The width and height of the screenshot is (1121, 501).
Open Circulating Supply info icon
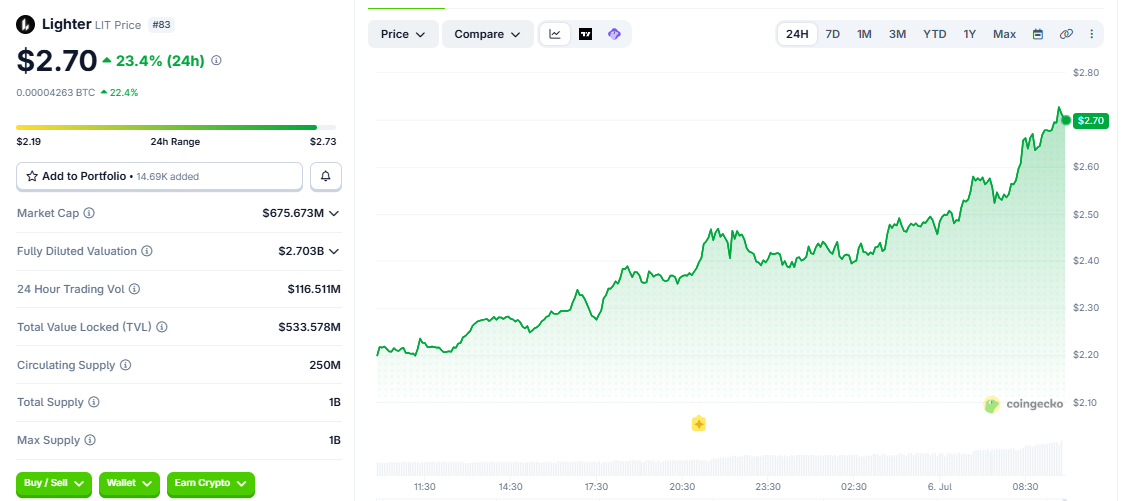coord(126,364)
